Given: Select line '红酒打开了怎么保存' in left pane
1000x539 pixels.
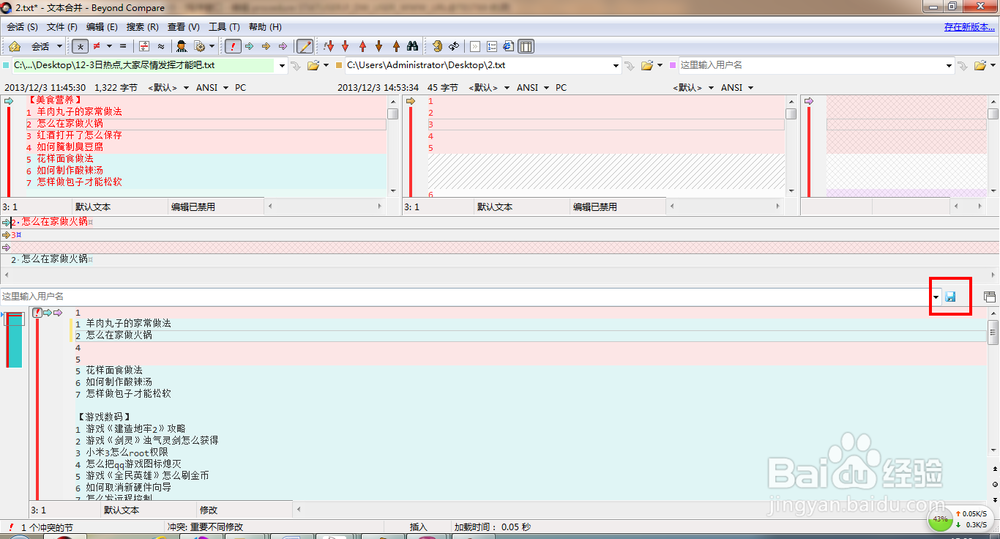Looking at the screenshot, I should (x=79, y=135).
